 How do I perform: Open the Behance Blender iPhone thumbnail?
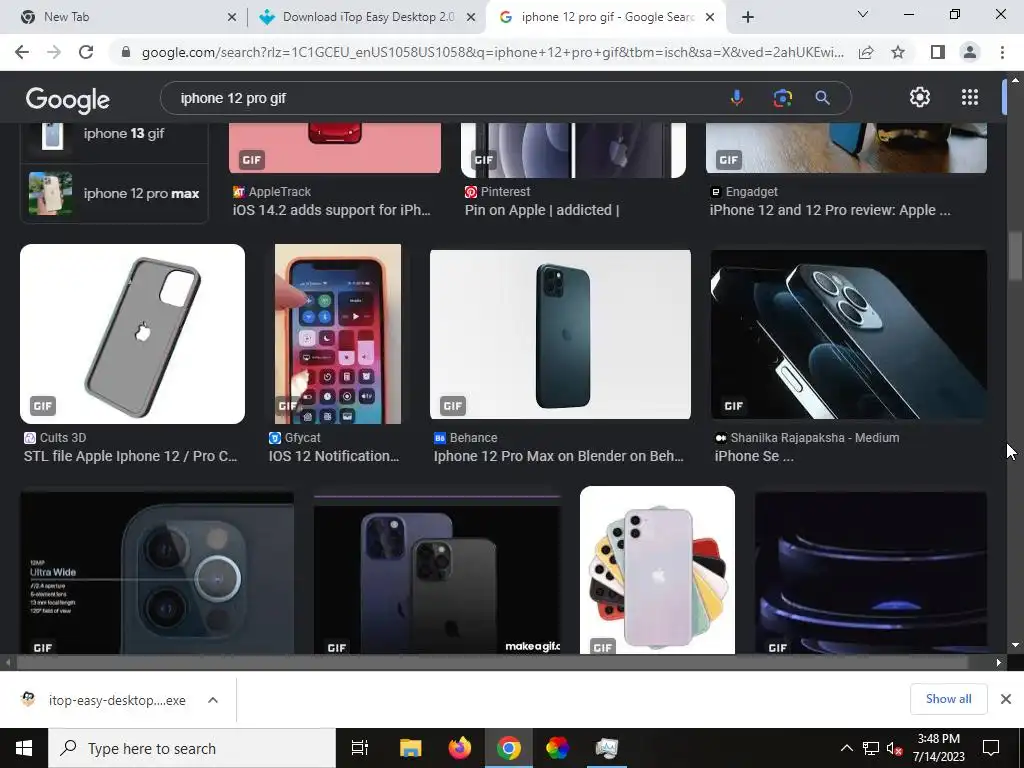click(x=560, y=334)
